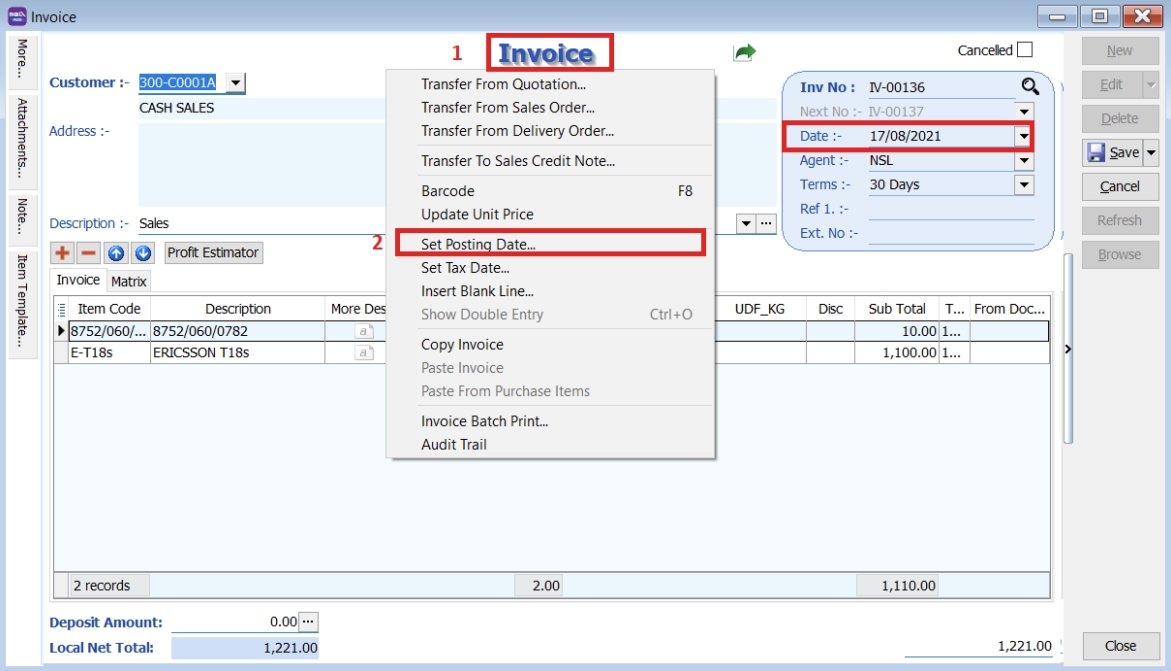
Task: Click the Ref 1 input field
Action: [950, 209]
